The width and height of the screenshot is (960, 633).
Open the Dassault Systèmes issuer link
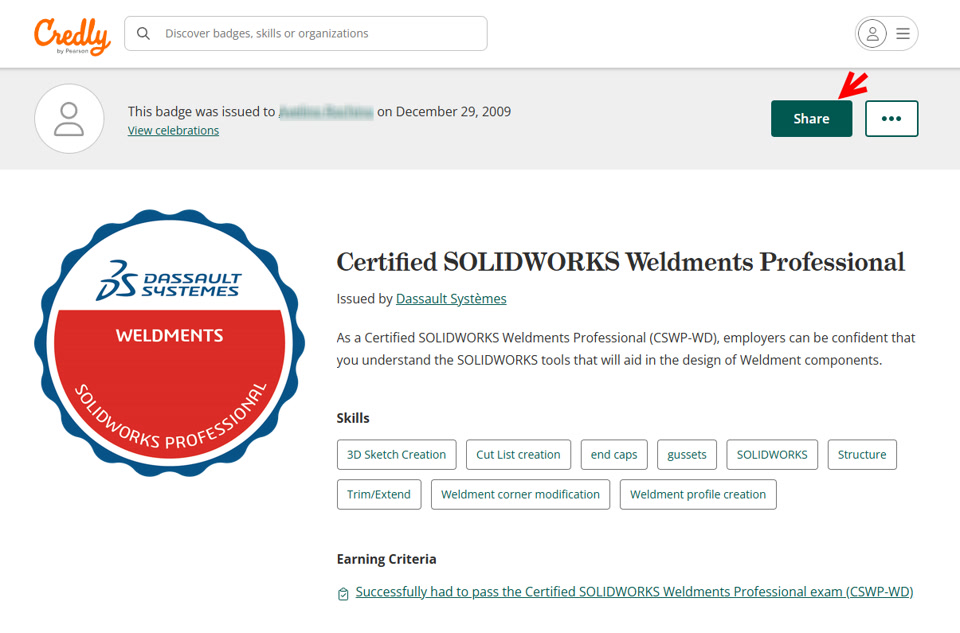(451, 298)
